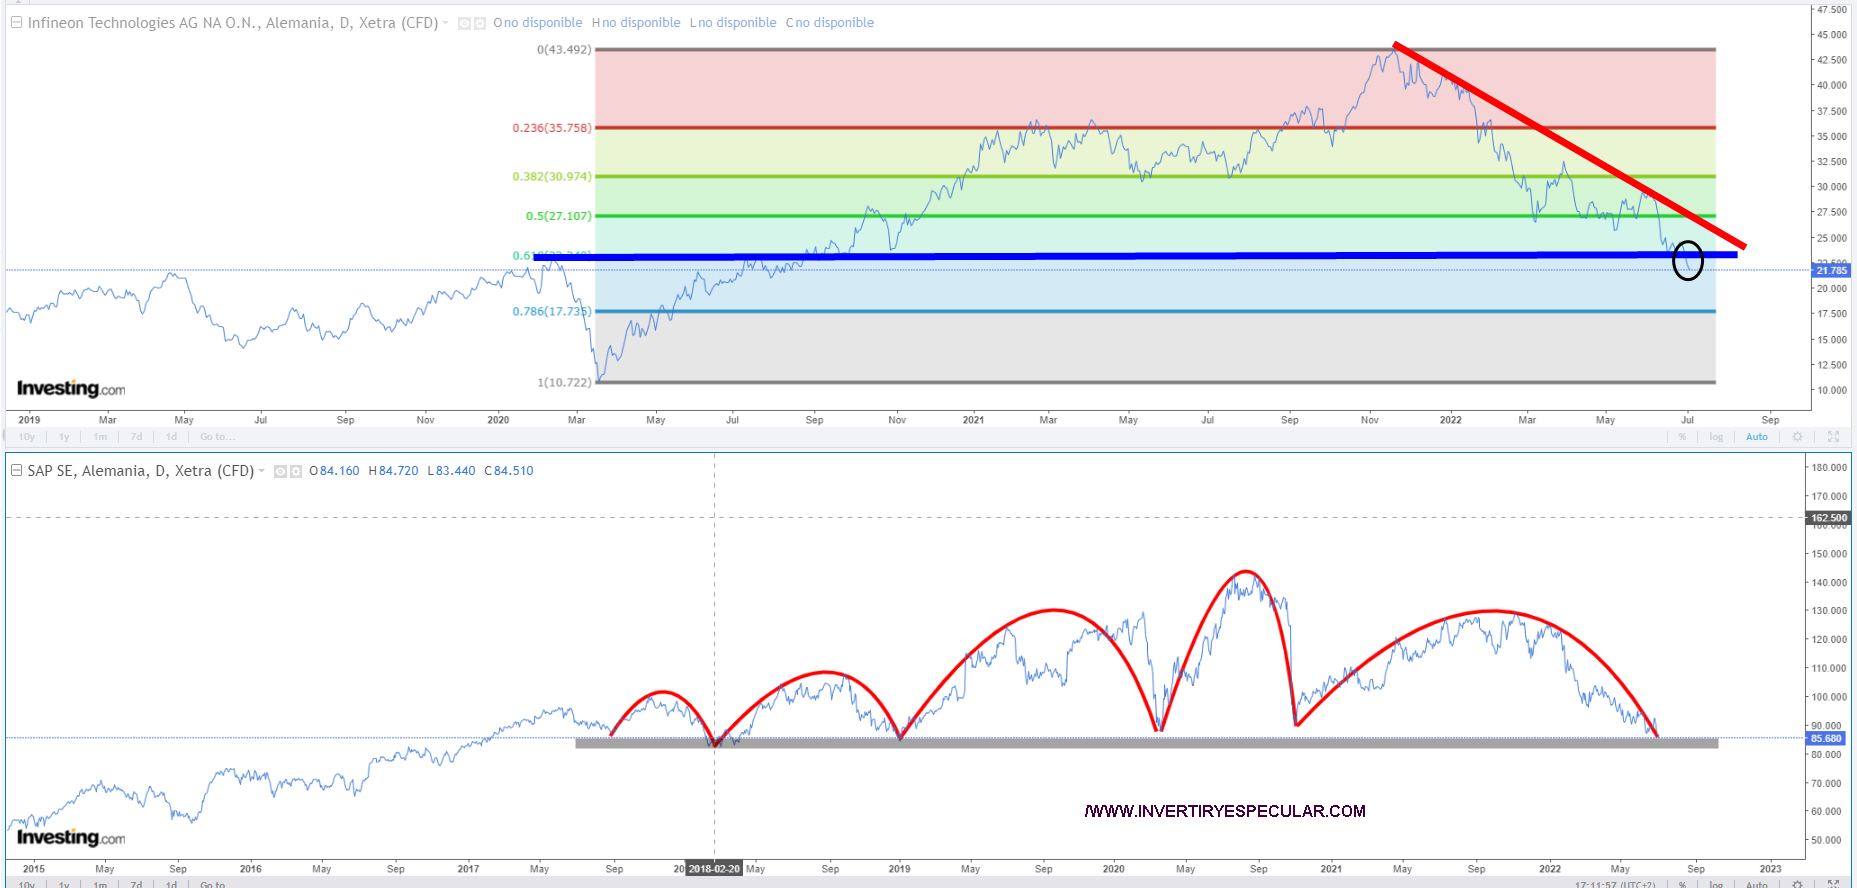Click the 'Go to...' date button
Image resolution: width=1857 pixels, height=888 pixels.
217,437
